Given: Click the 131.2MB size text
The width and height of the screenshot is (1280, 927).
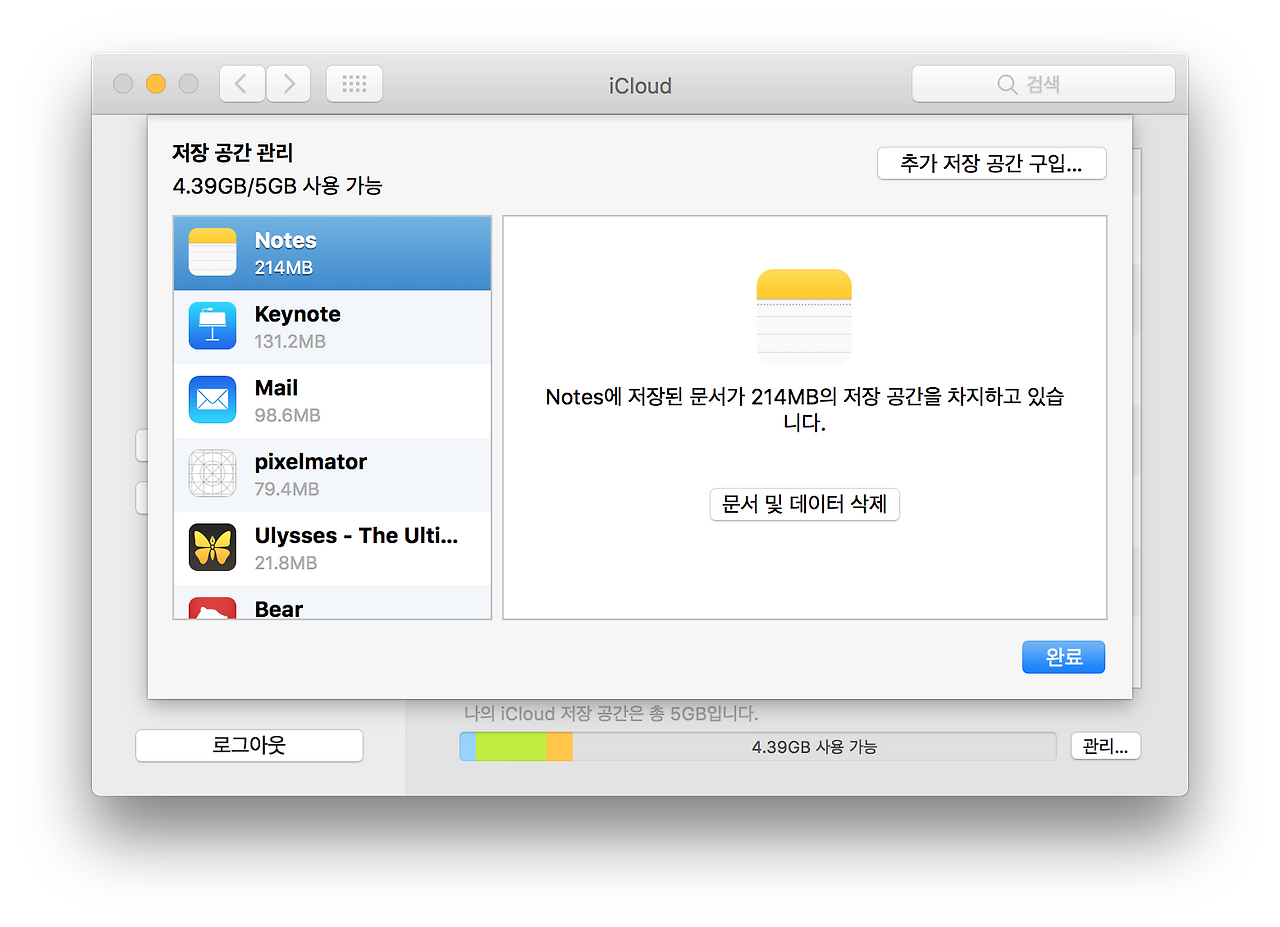Looking at the screenshot, I should click(290, 342).
